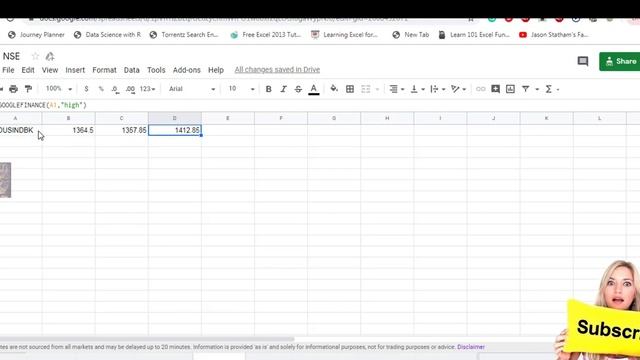
Task: Click the green Share button
Action: click(x=620, y=61)
